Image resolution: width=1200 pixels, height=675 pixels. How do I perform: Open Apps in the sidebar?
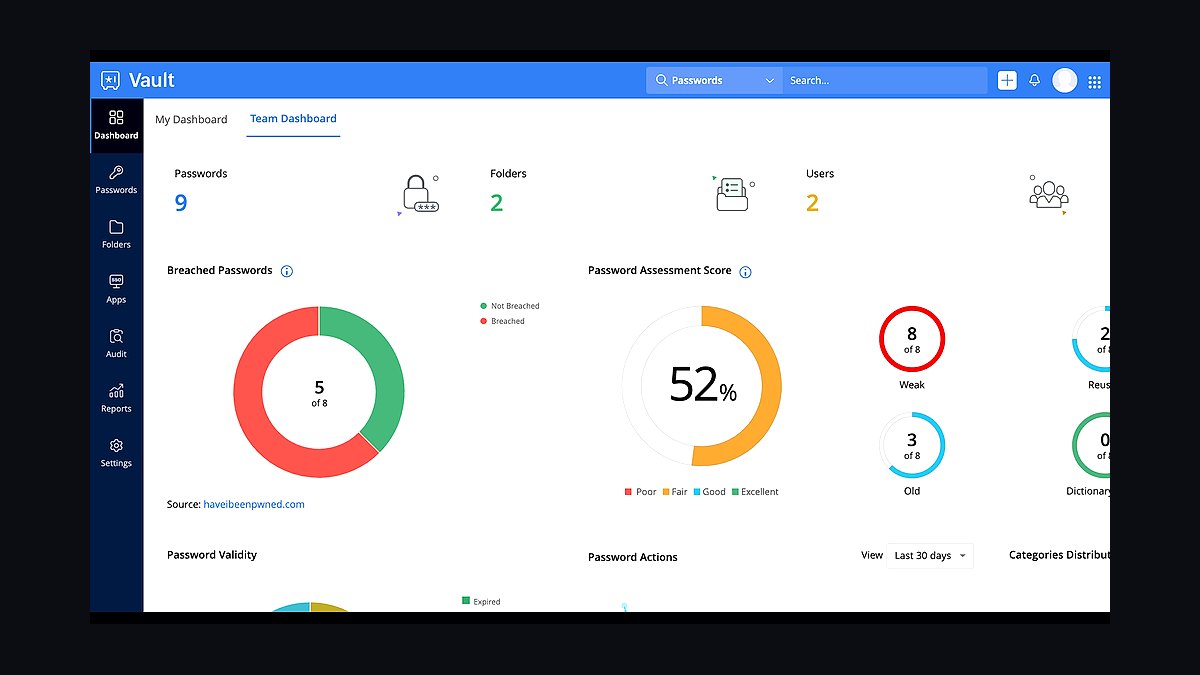point(116,289)
